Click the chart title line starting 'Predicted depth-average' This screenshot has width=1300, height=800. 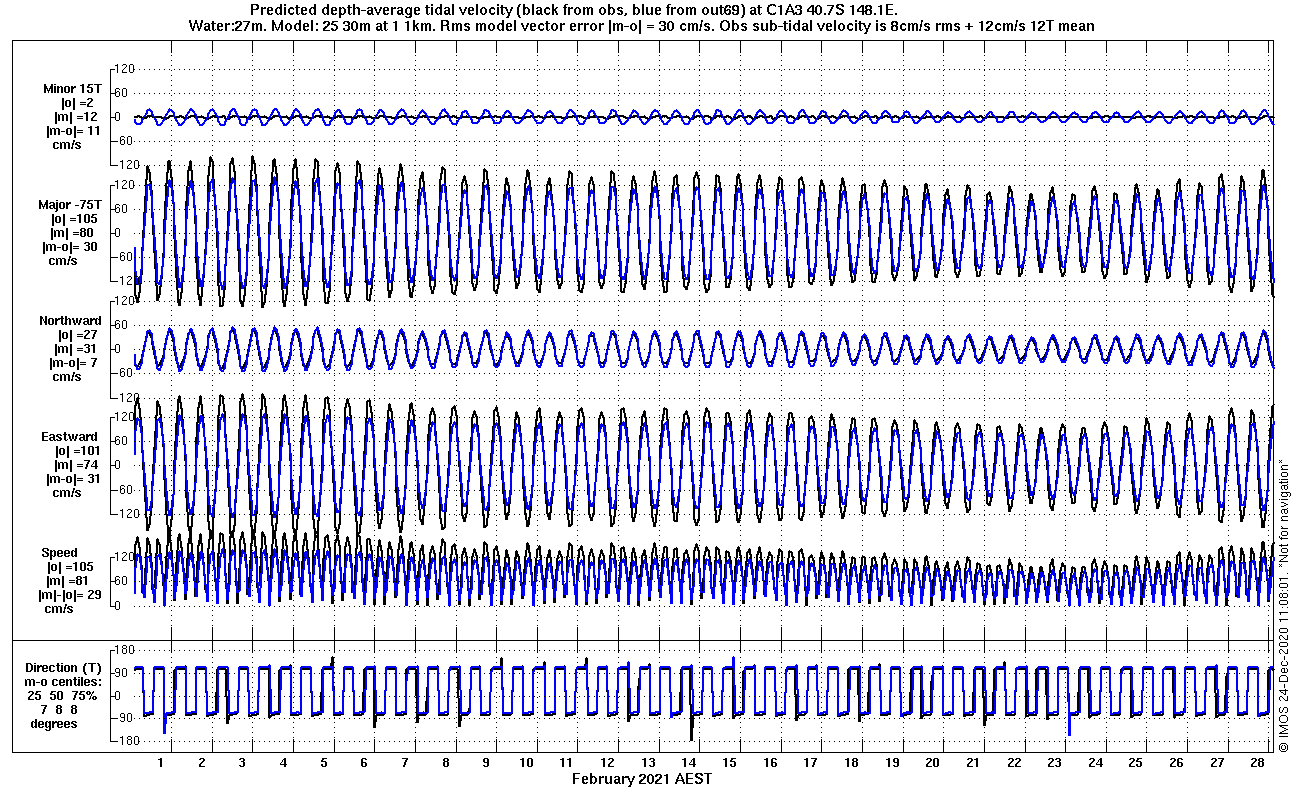[x=574, y=11]
